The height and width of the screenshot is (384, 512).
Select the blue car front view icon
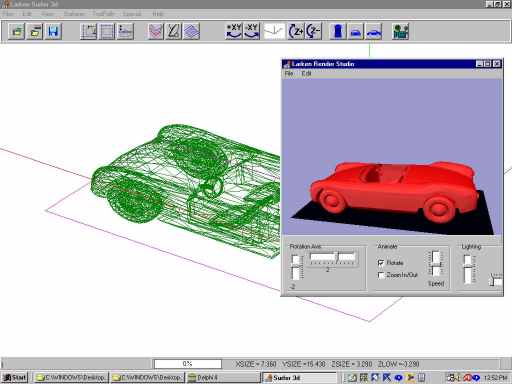[356, 32]
